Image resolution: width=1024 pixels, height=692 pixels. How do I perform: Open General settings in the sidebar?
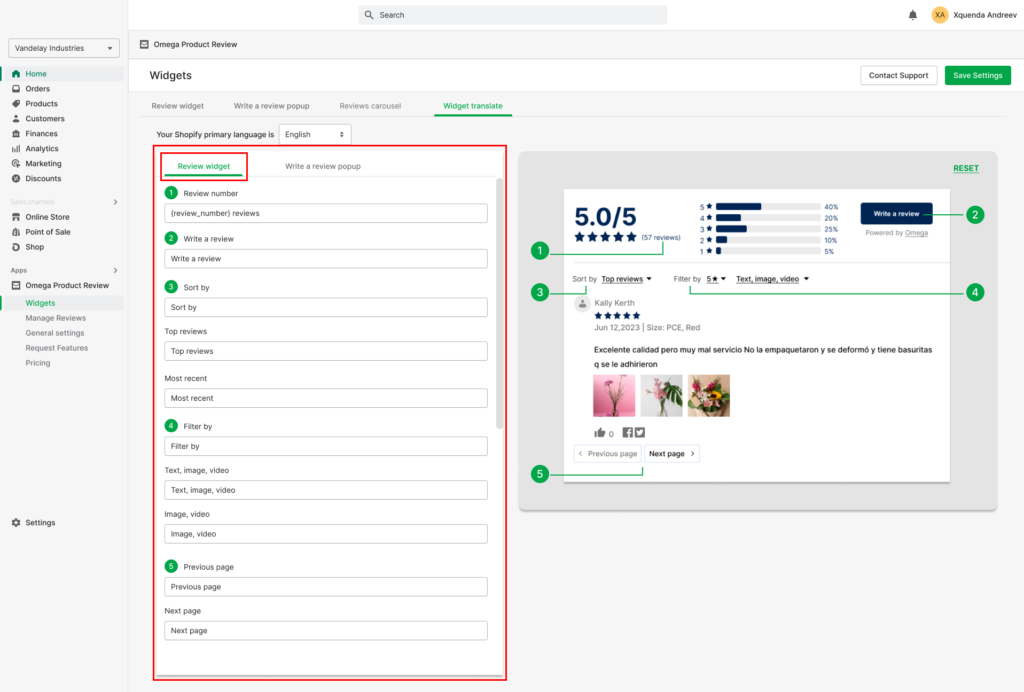(x=55, y=334)
